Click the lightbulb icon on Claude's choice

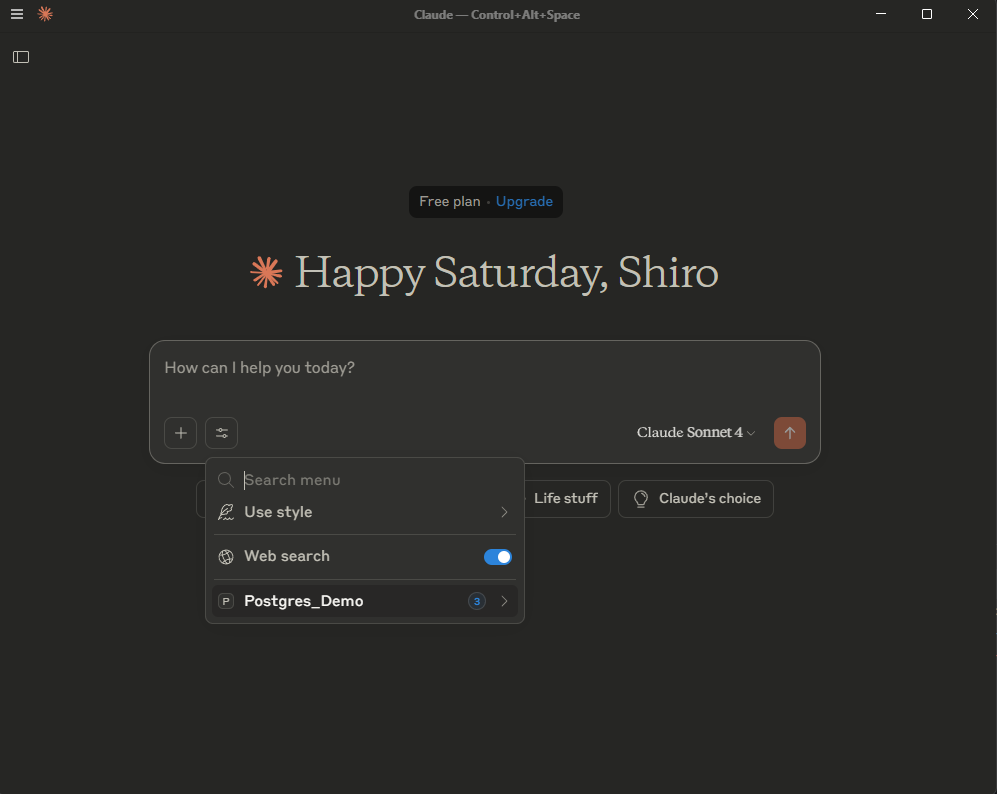(x=641, y=499)
